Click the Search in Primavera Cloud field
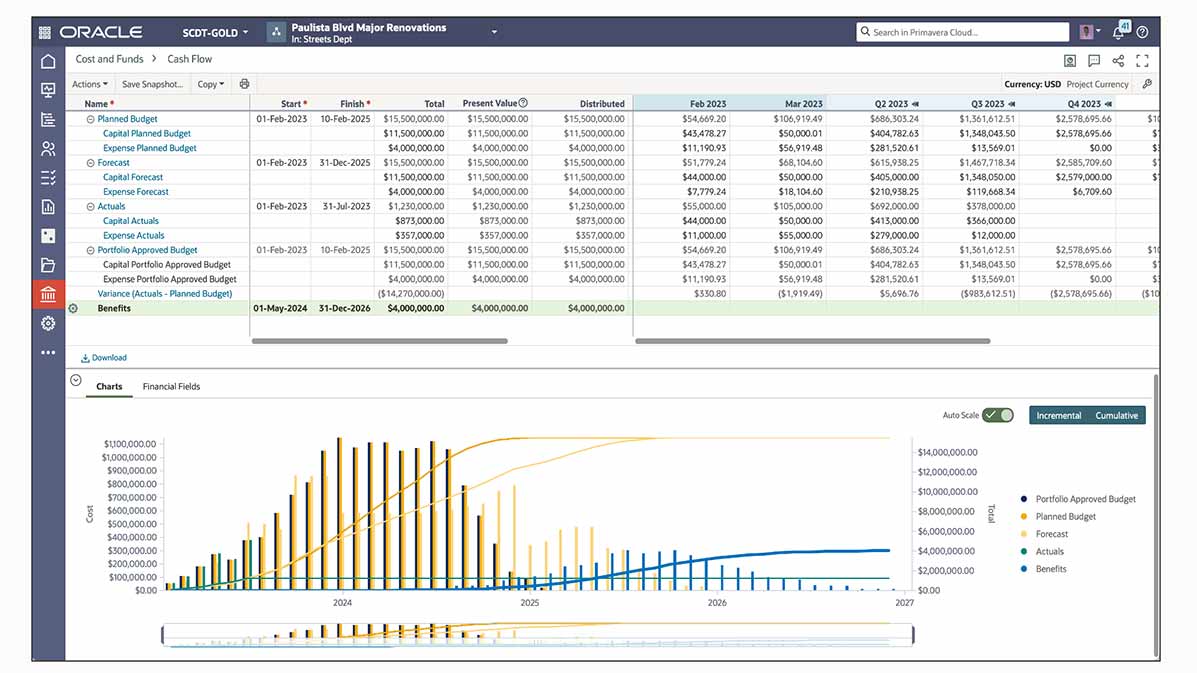Viewport: 1197px width, 673px height. coord(960,32)
